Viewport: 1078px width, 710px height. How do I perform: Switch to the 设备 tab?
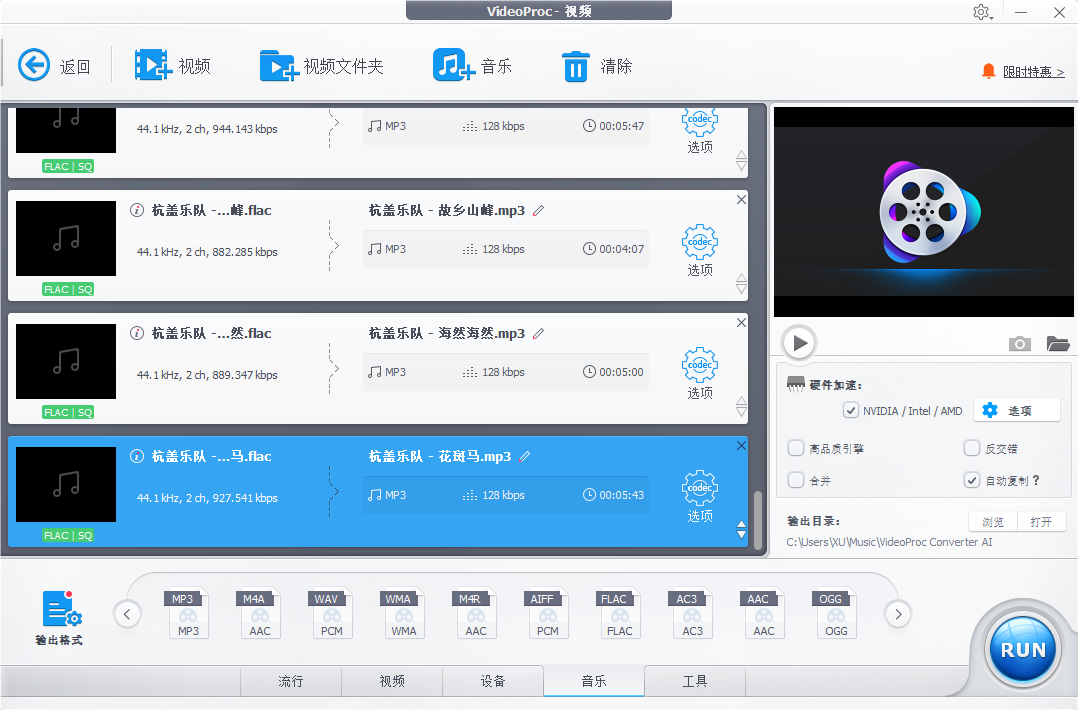[x=493, y=681]
